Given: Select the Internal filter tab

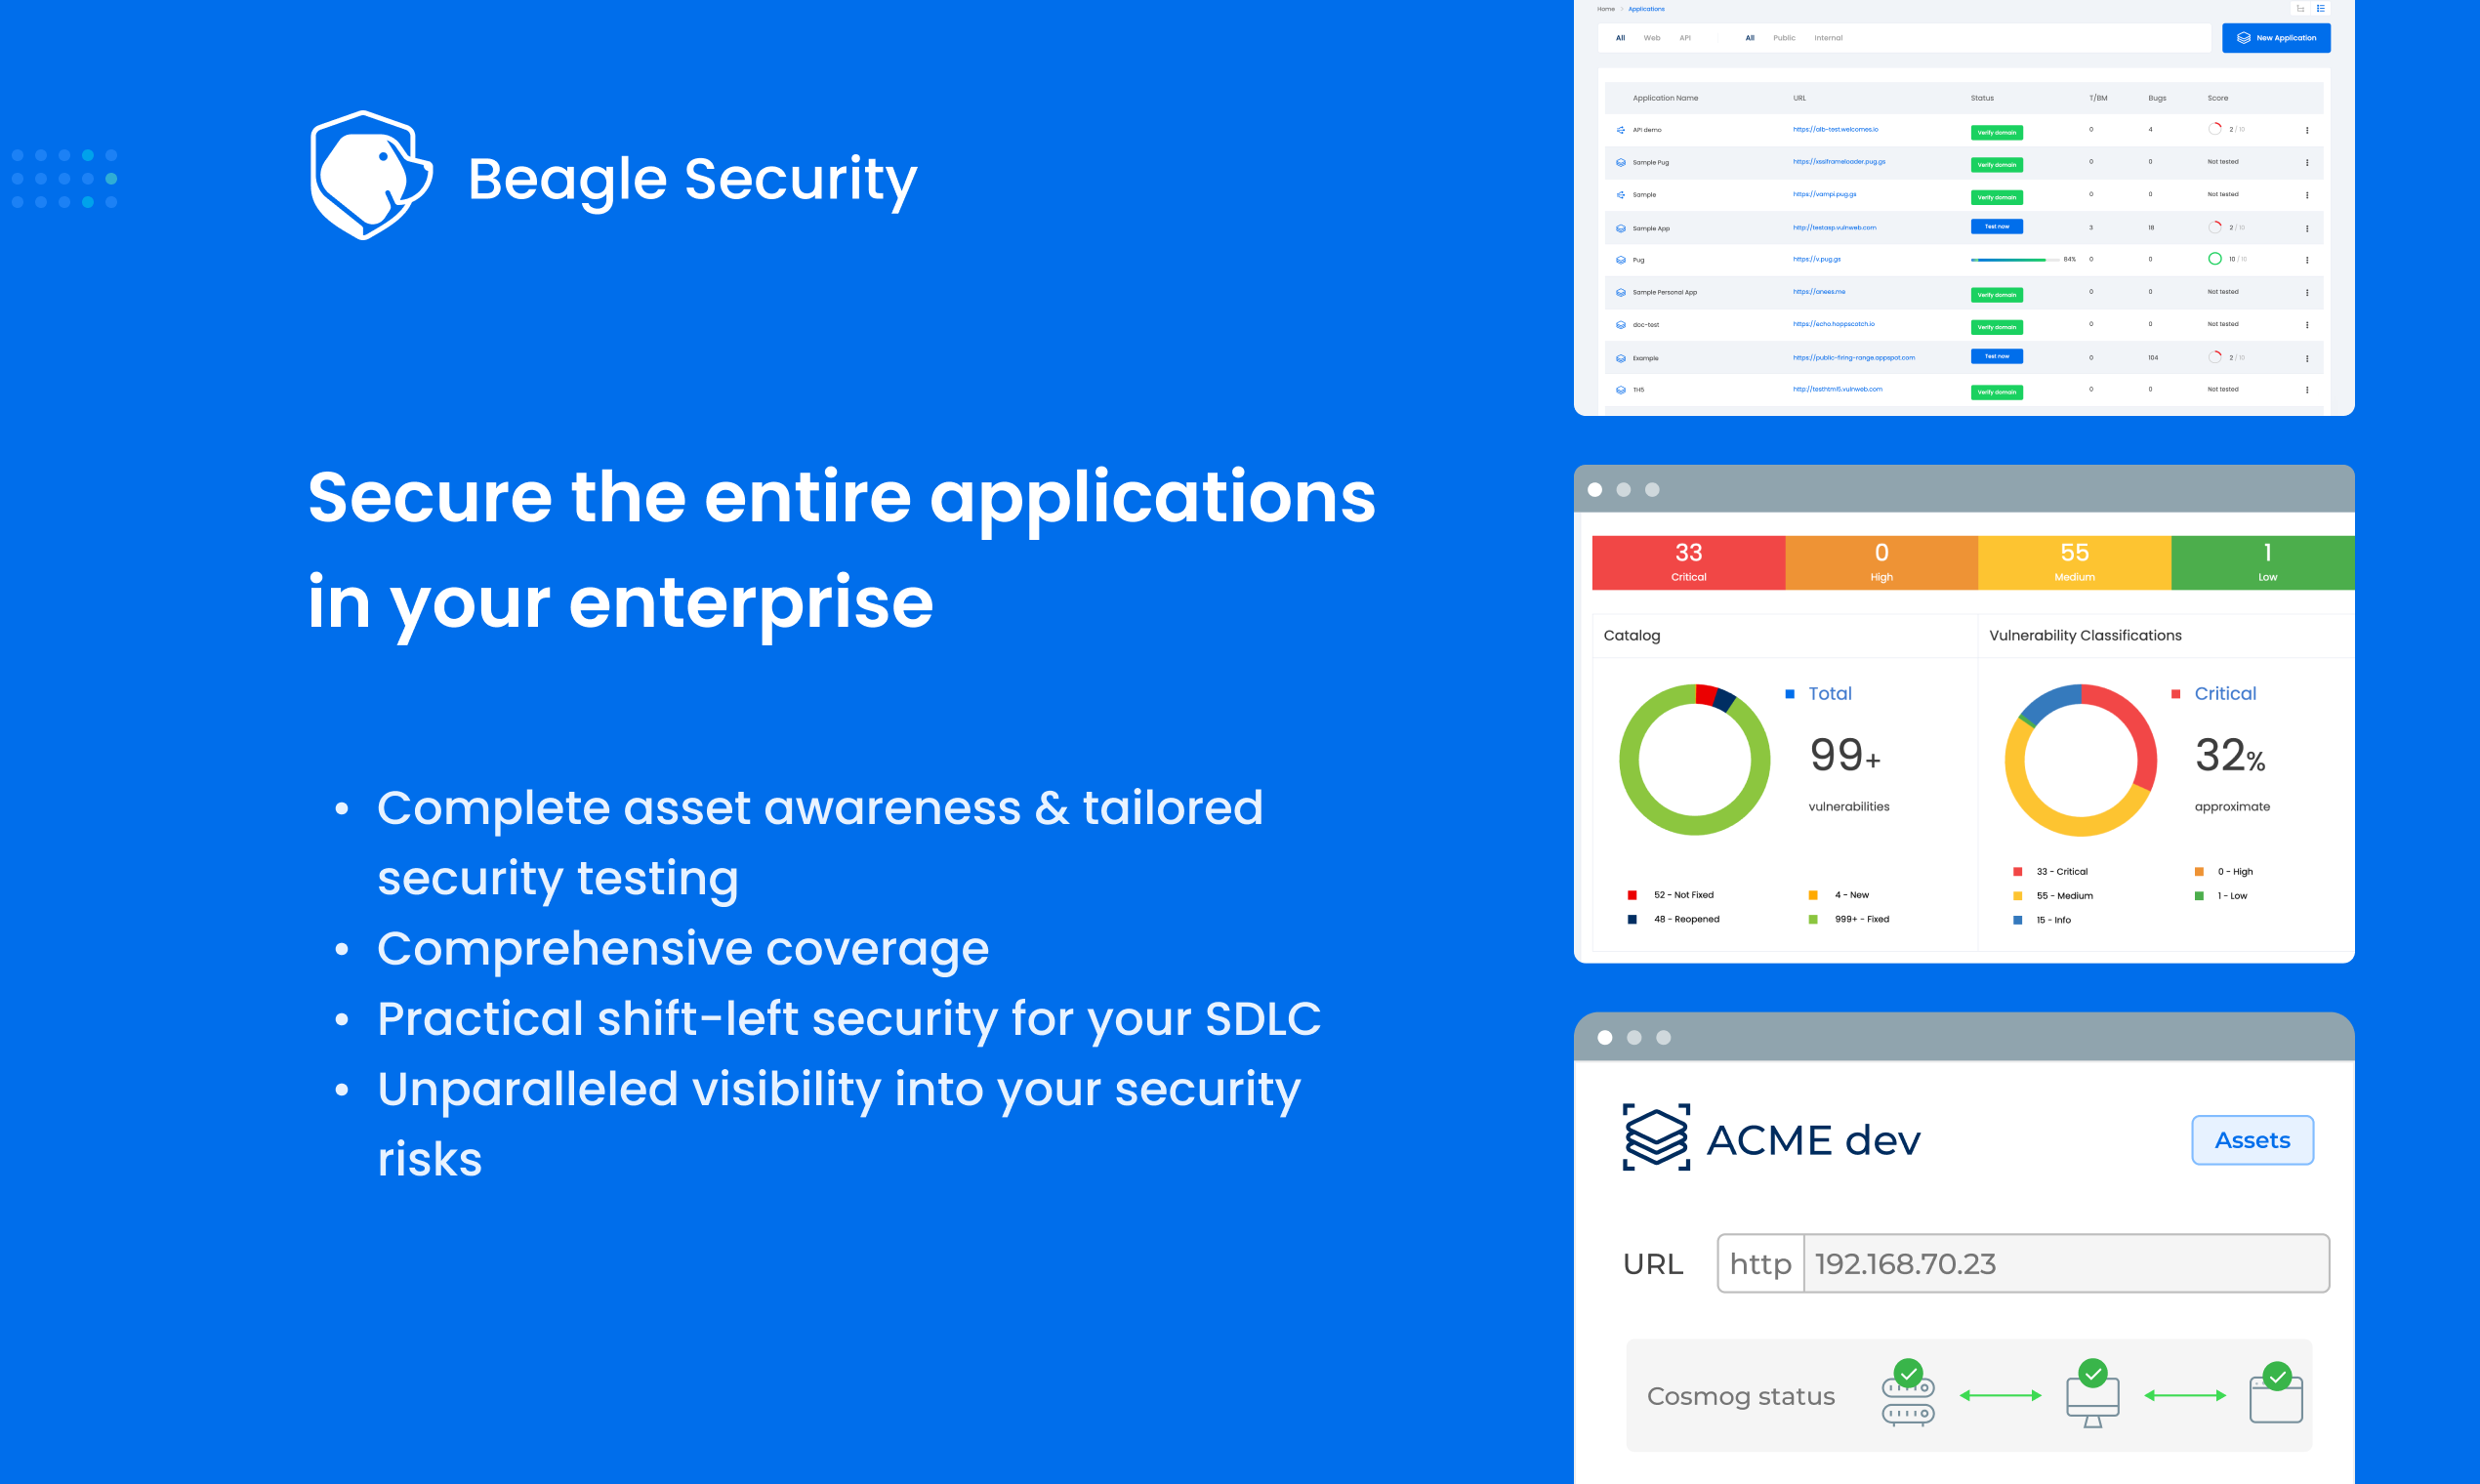Looking at the screenshot, I should pyautogui.click(x=1828, y=38).
